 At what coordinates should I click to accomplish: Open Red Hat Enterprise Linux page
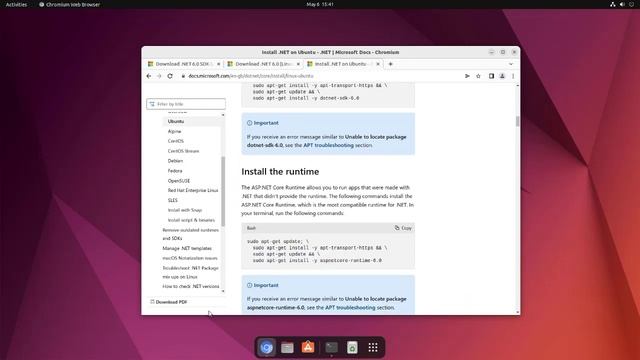tap(193, 191)
